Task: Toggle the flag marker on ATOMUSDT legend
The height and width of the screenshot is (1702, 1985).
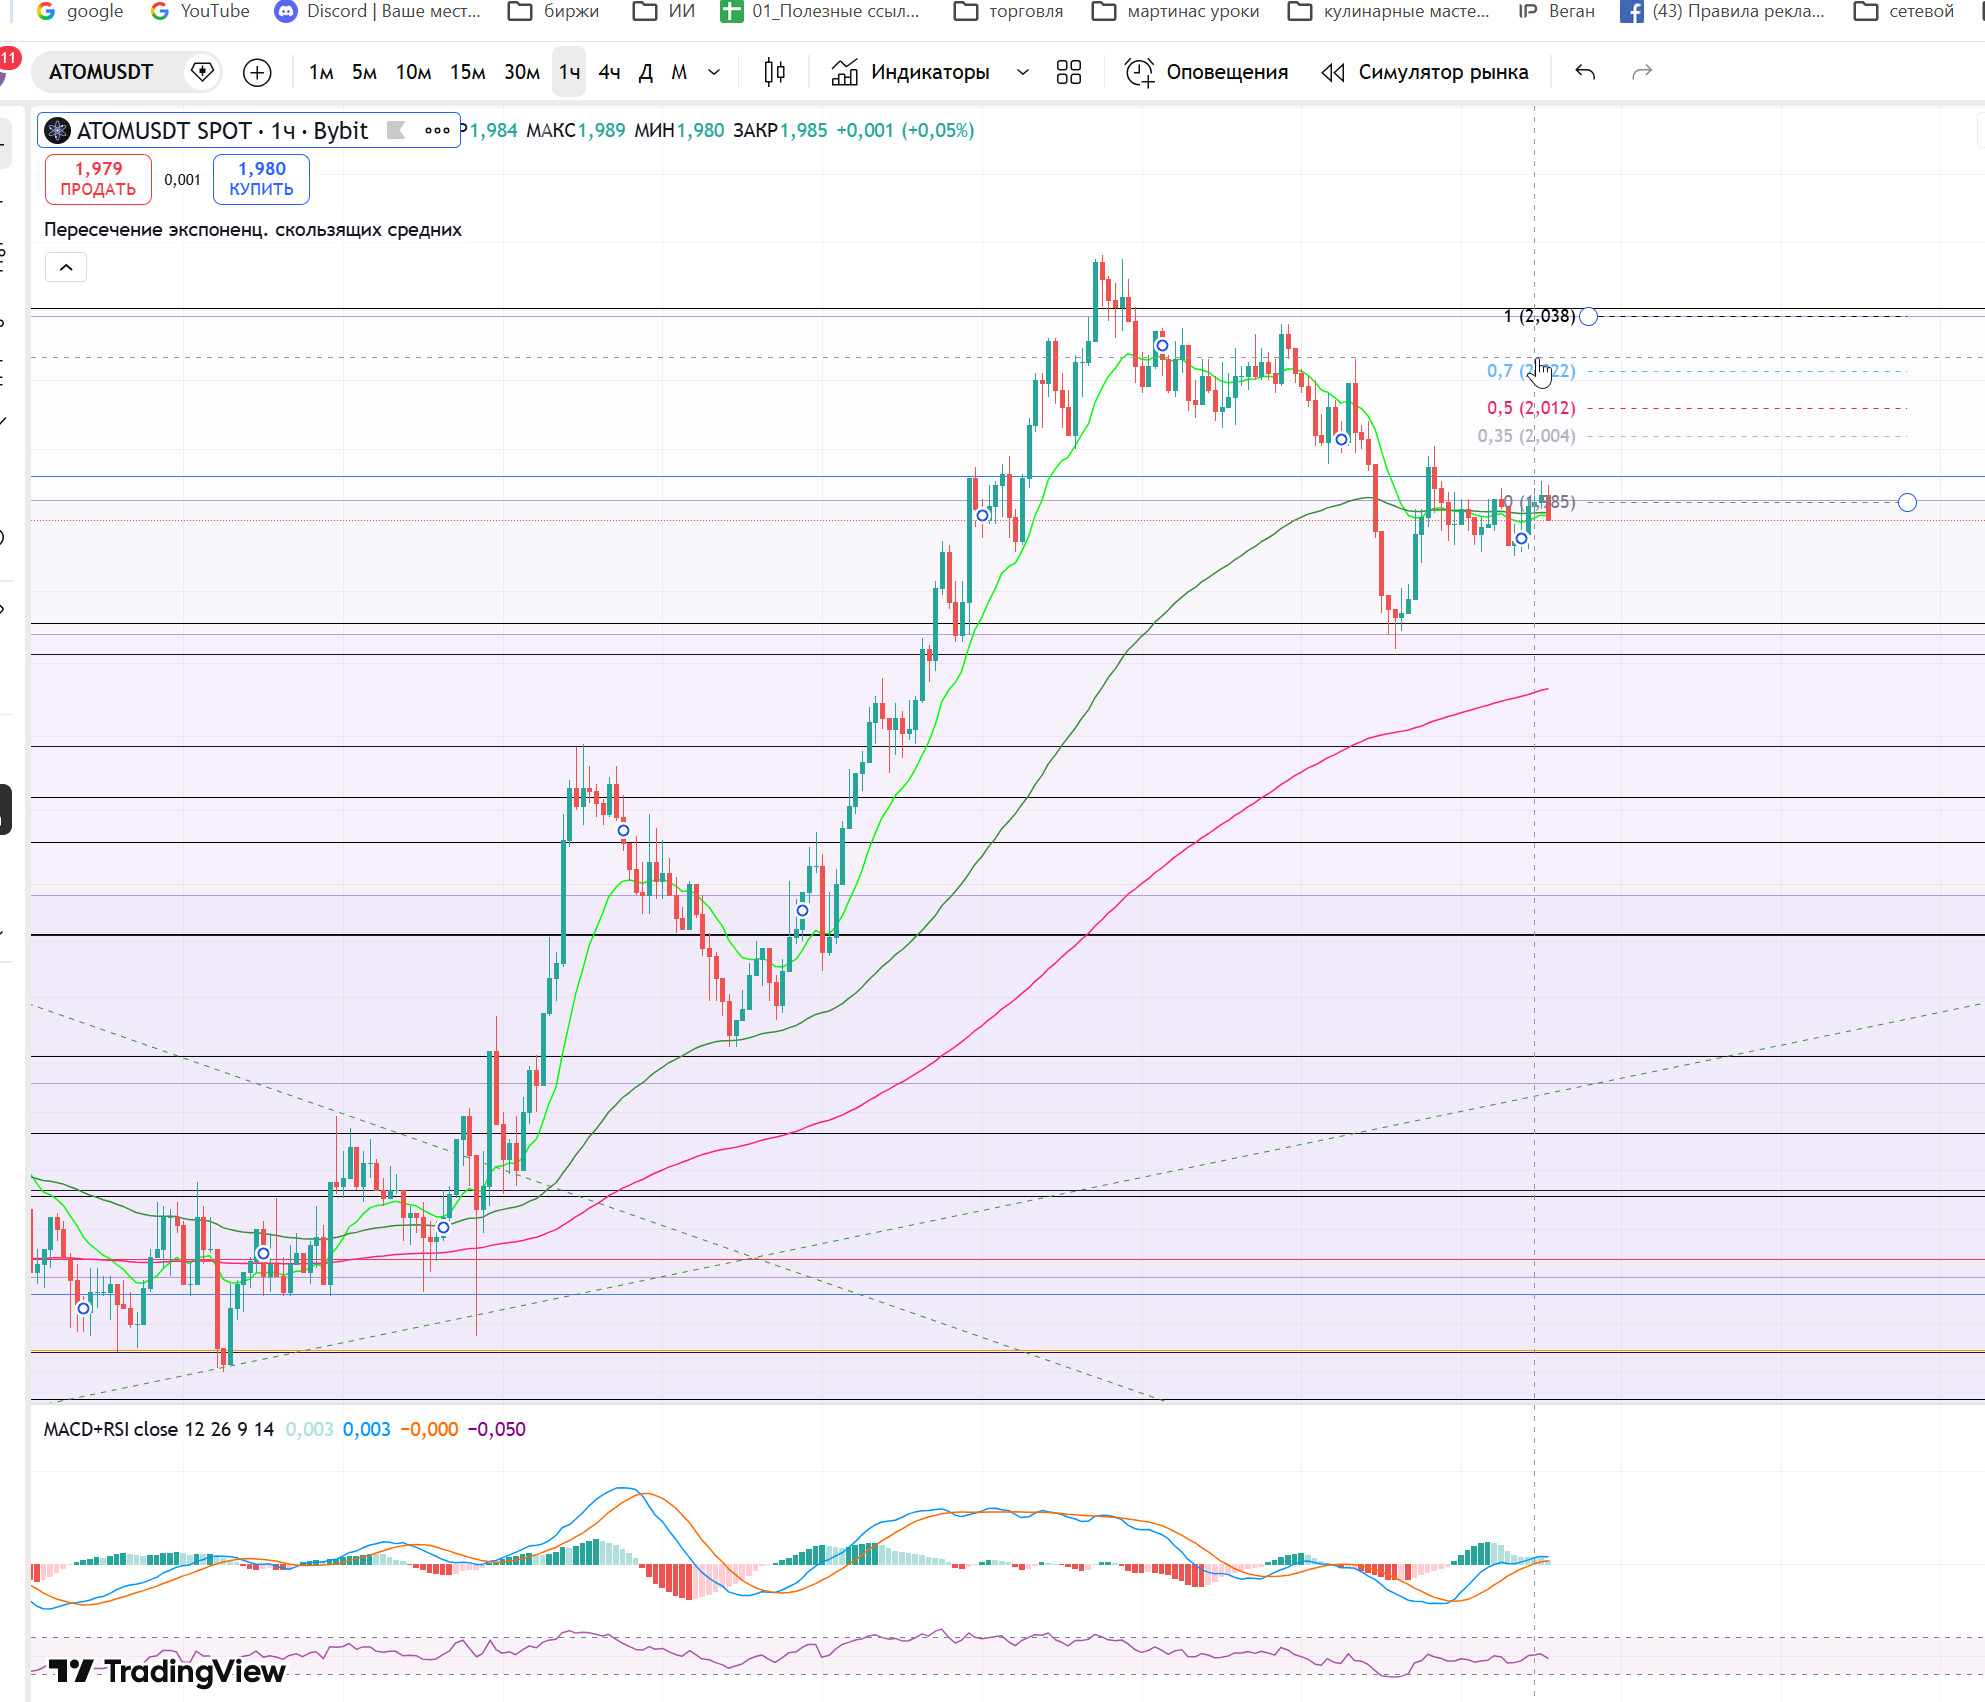Action: (x=396, y=130)
